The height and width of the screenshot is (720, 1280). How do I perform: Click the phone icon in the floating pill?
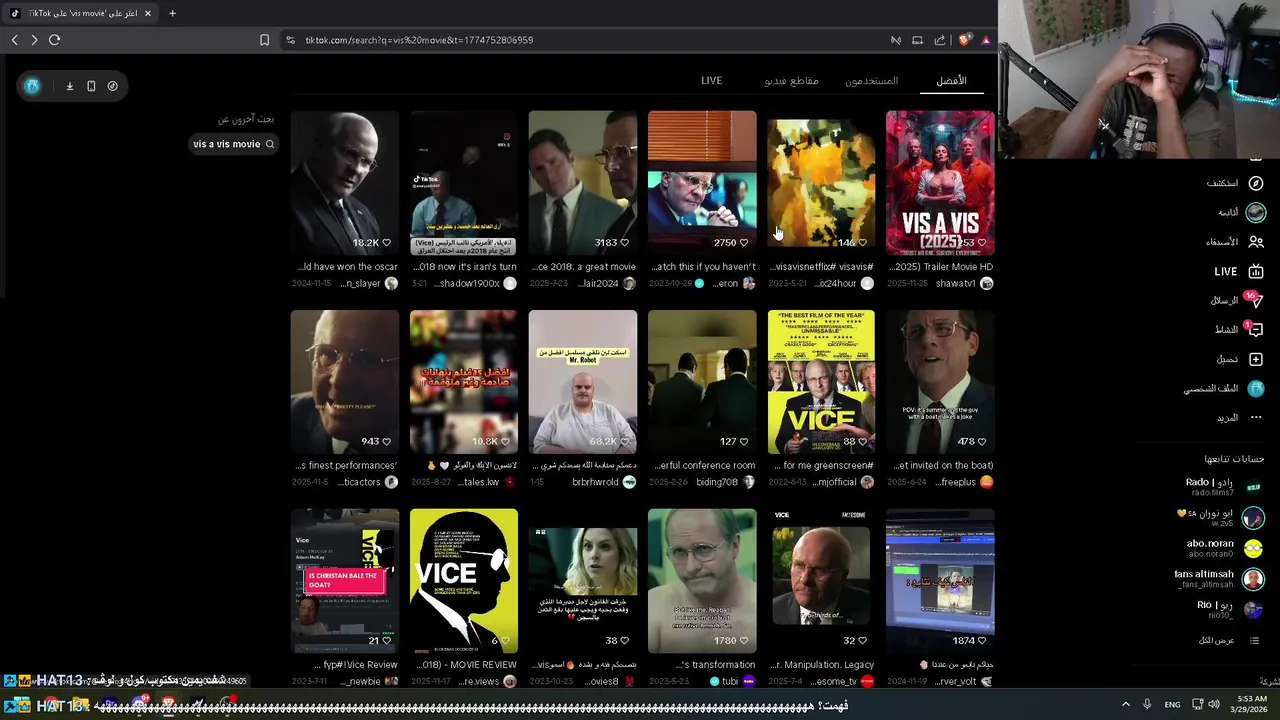(91, 86)
